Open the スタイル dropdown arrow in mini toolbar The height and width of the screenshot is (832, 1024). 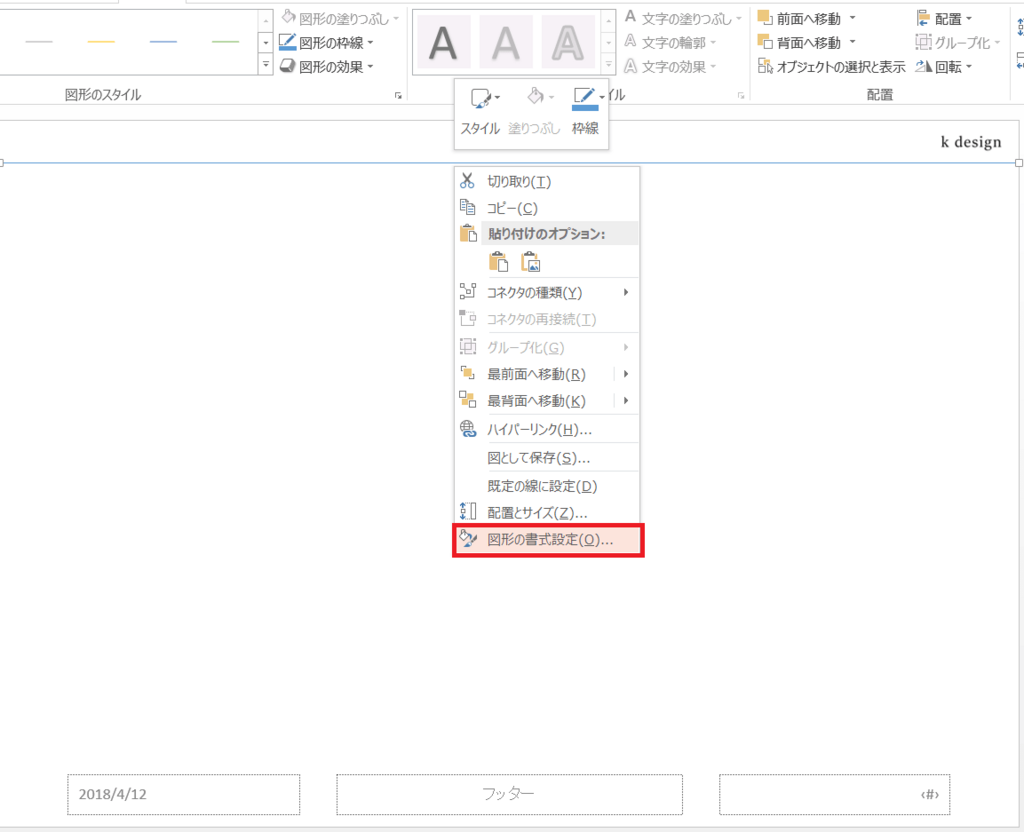(497, 97)
